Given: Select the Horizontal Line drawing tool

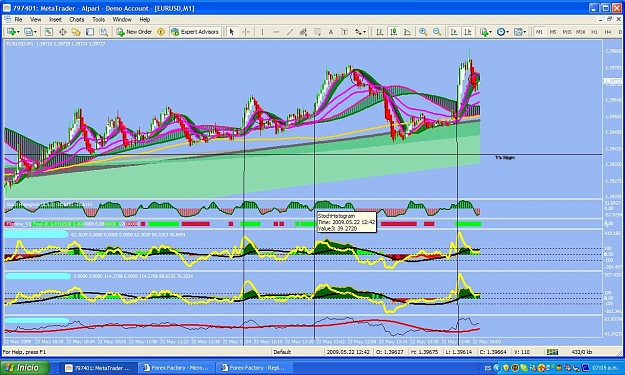Looking at the screenshot, I should 276,32.
